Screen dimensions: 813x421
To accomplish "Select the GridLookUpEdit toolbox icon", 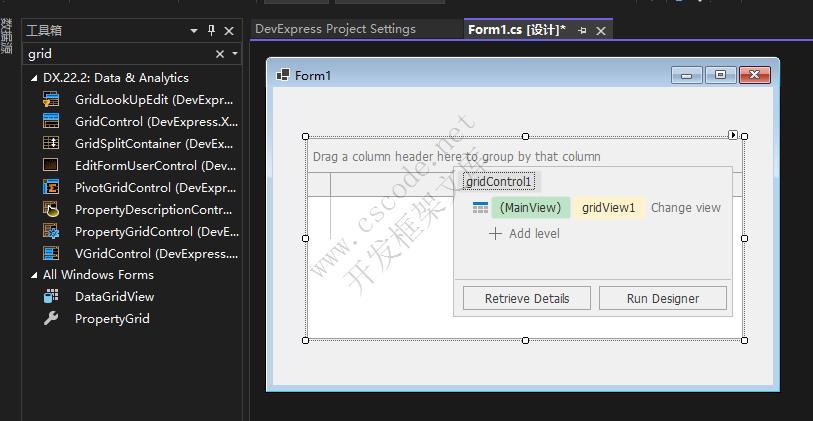I will (x=51, y=100).
